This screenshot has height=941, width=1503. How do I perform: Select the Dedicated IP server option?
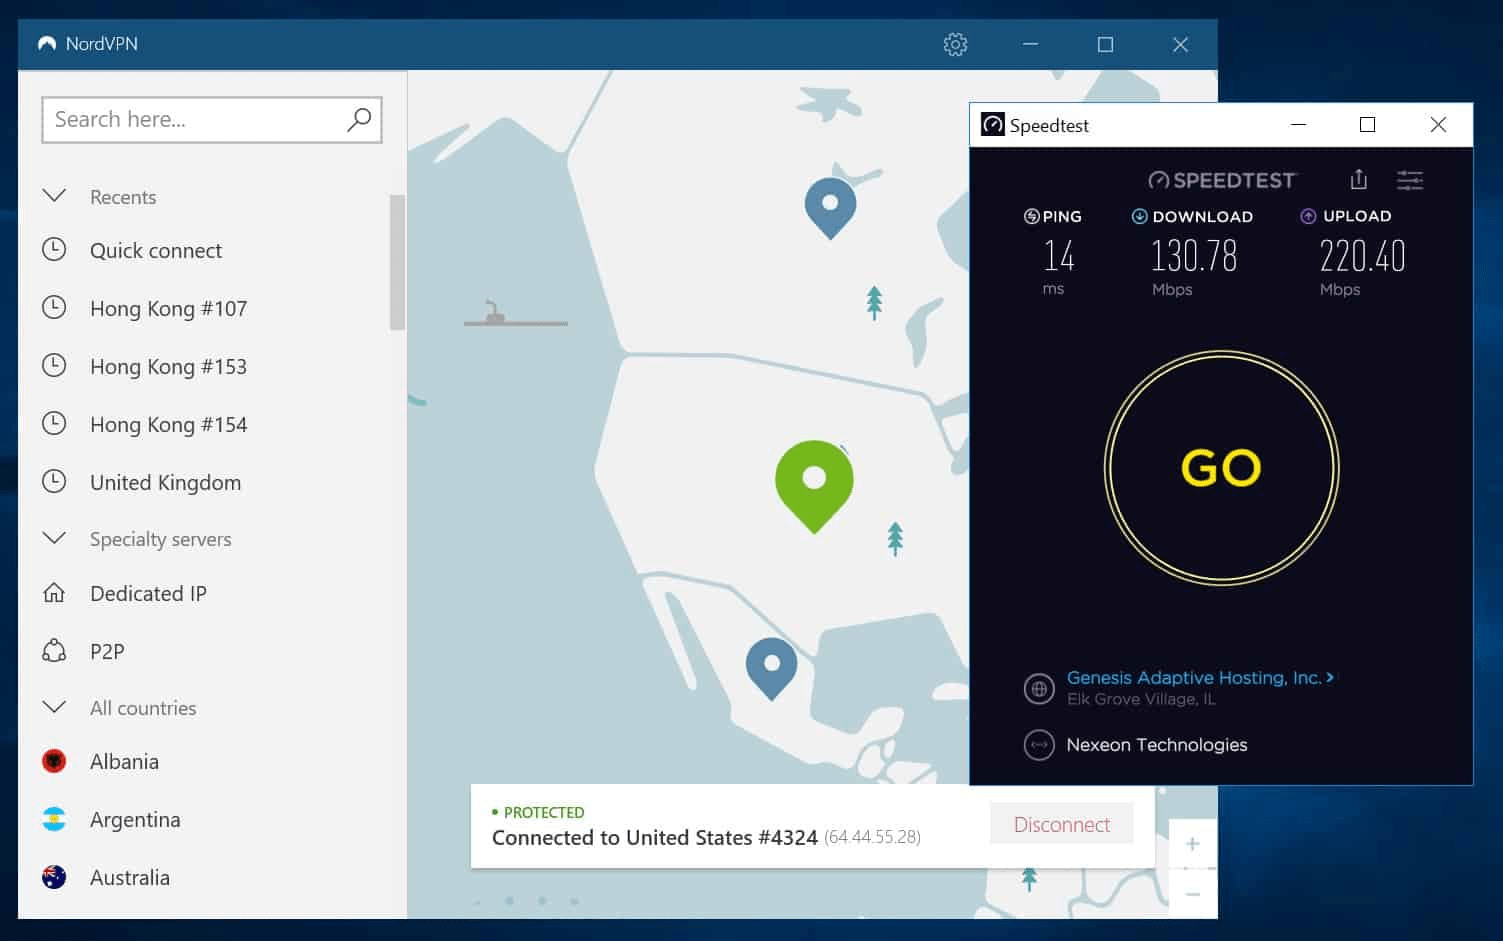148,593
